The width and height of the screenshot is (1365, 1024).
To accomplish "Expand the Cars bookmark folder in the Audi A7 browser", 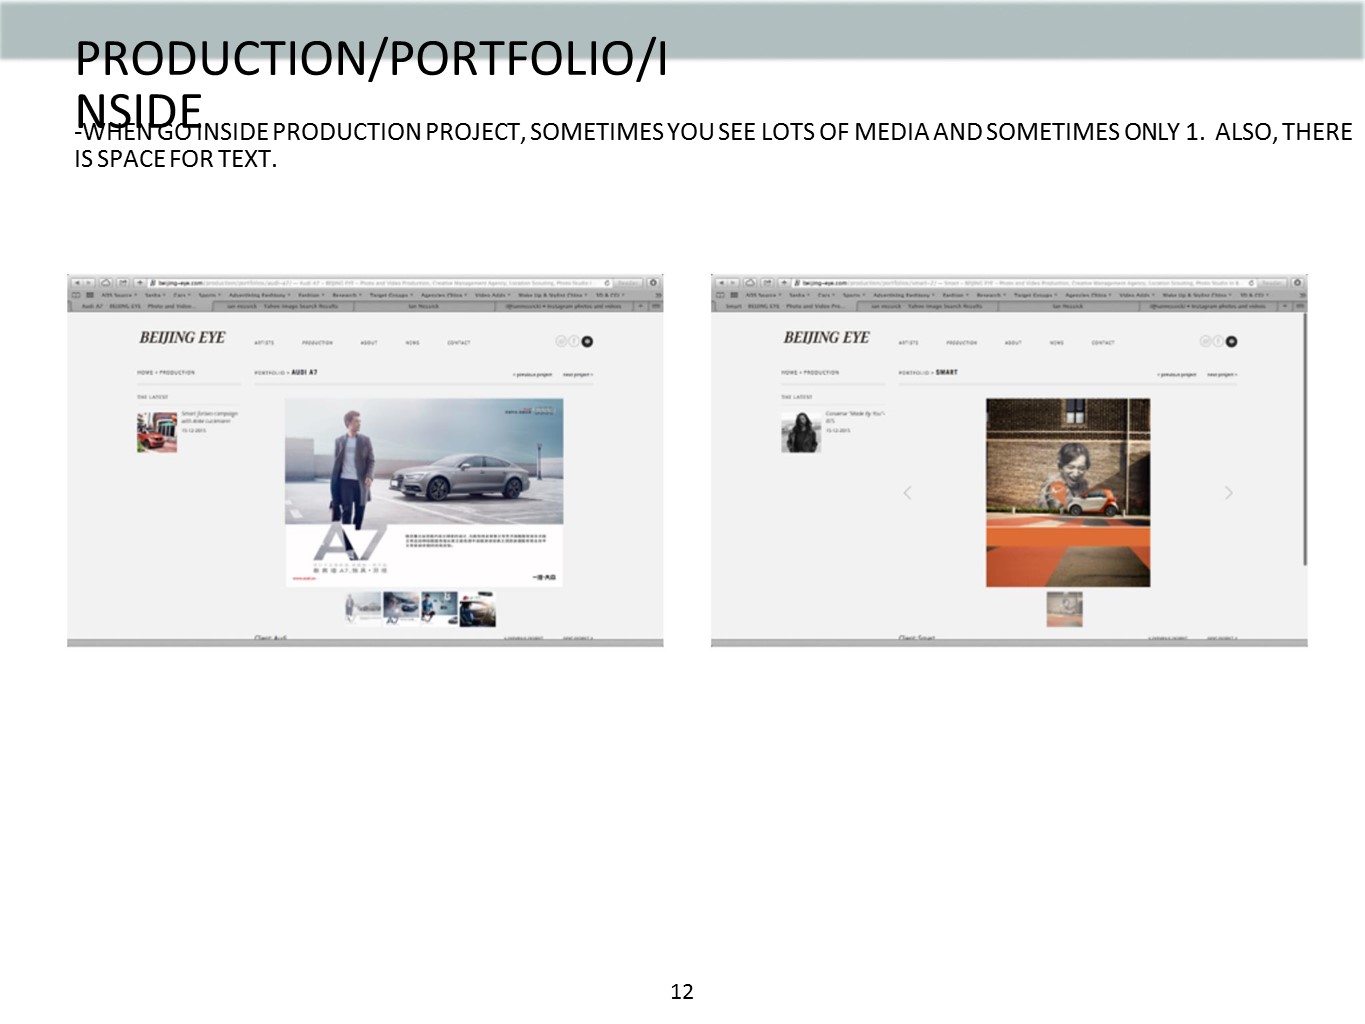I will point(181,295).
